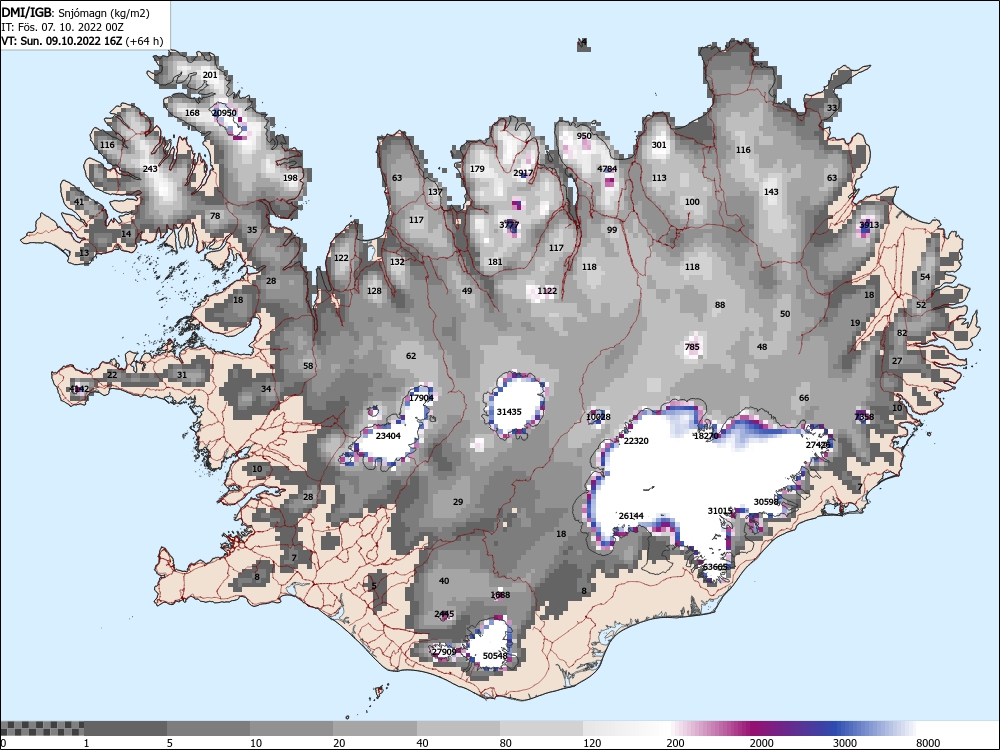Viewport: 1000px width, 750px height.
Task: Select the map value '3913'
Action: point(869,225)
